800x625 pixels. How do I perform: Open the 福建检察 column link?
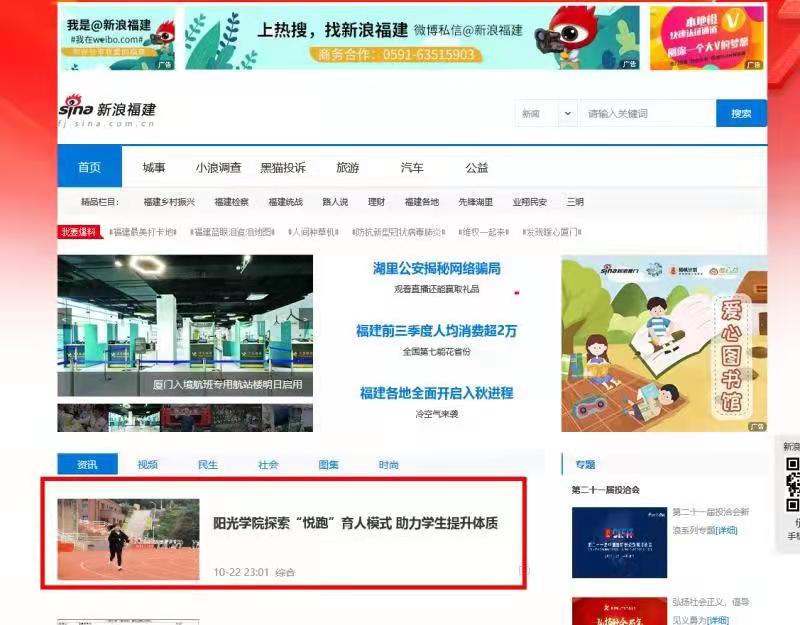232,202
